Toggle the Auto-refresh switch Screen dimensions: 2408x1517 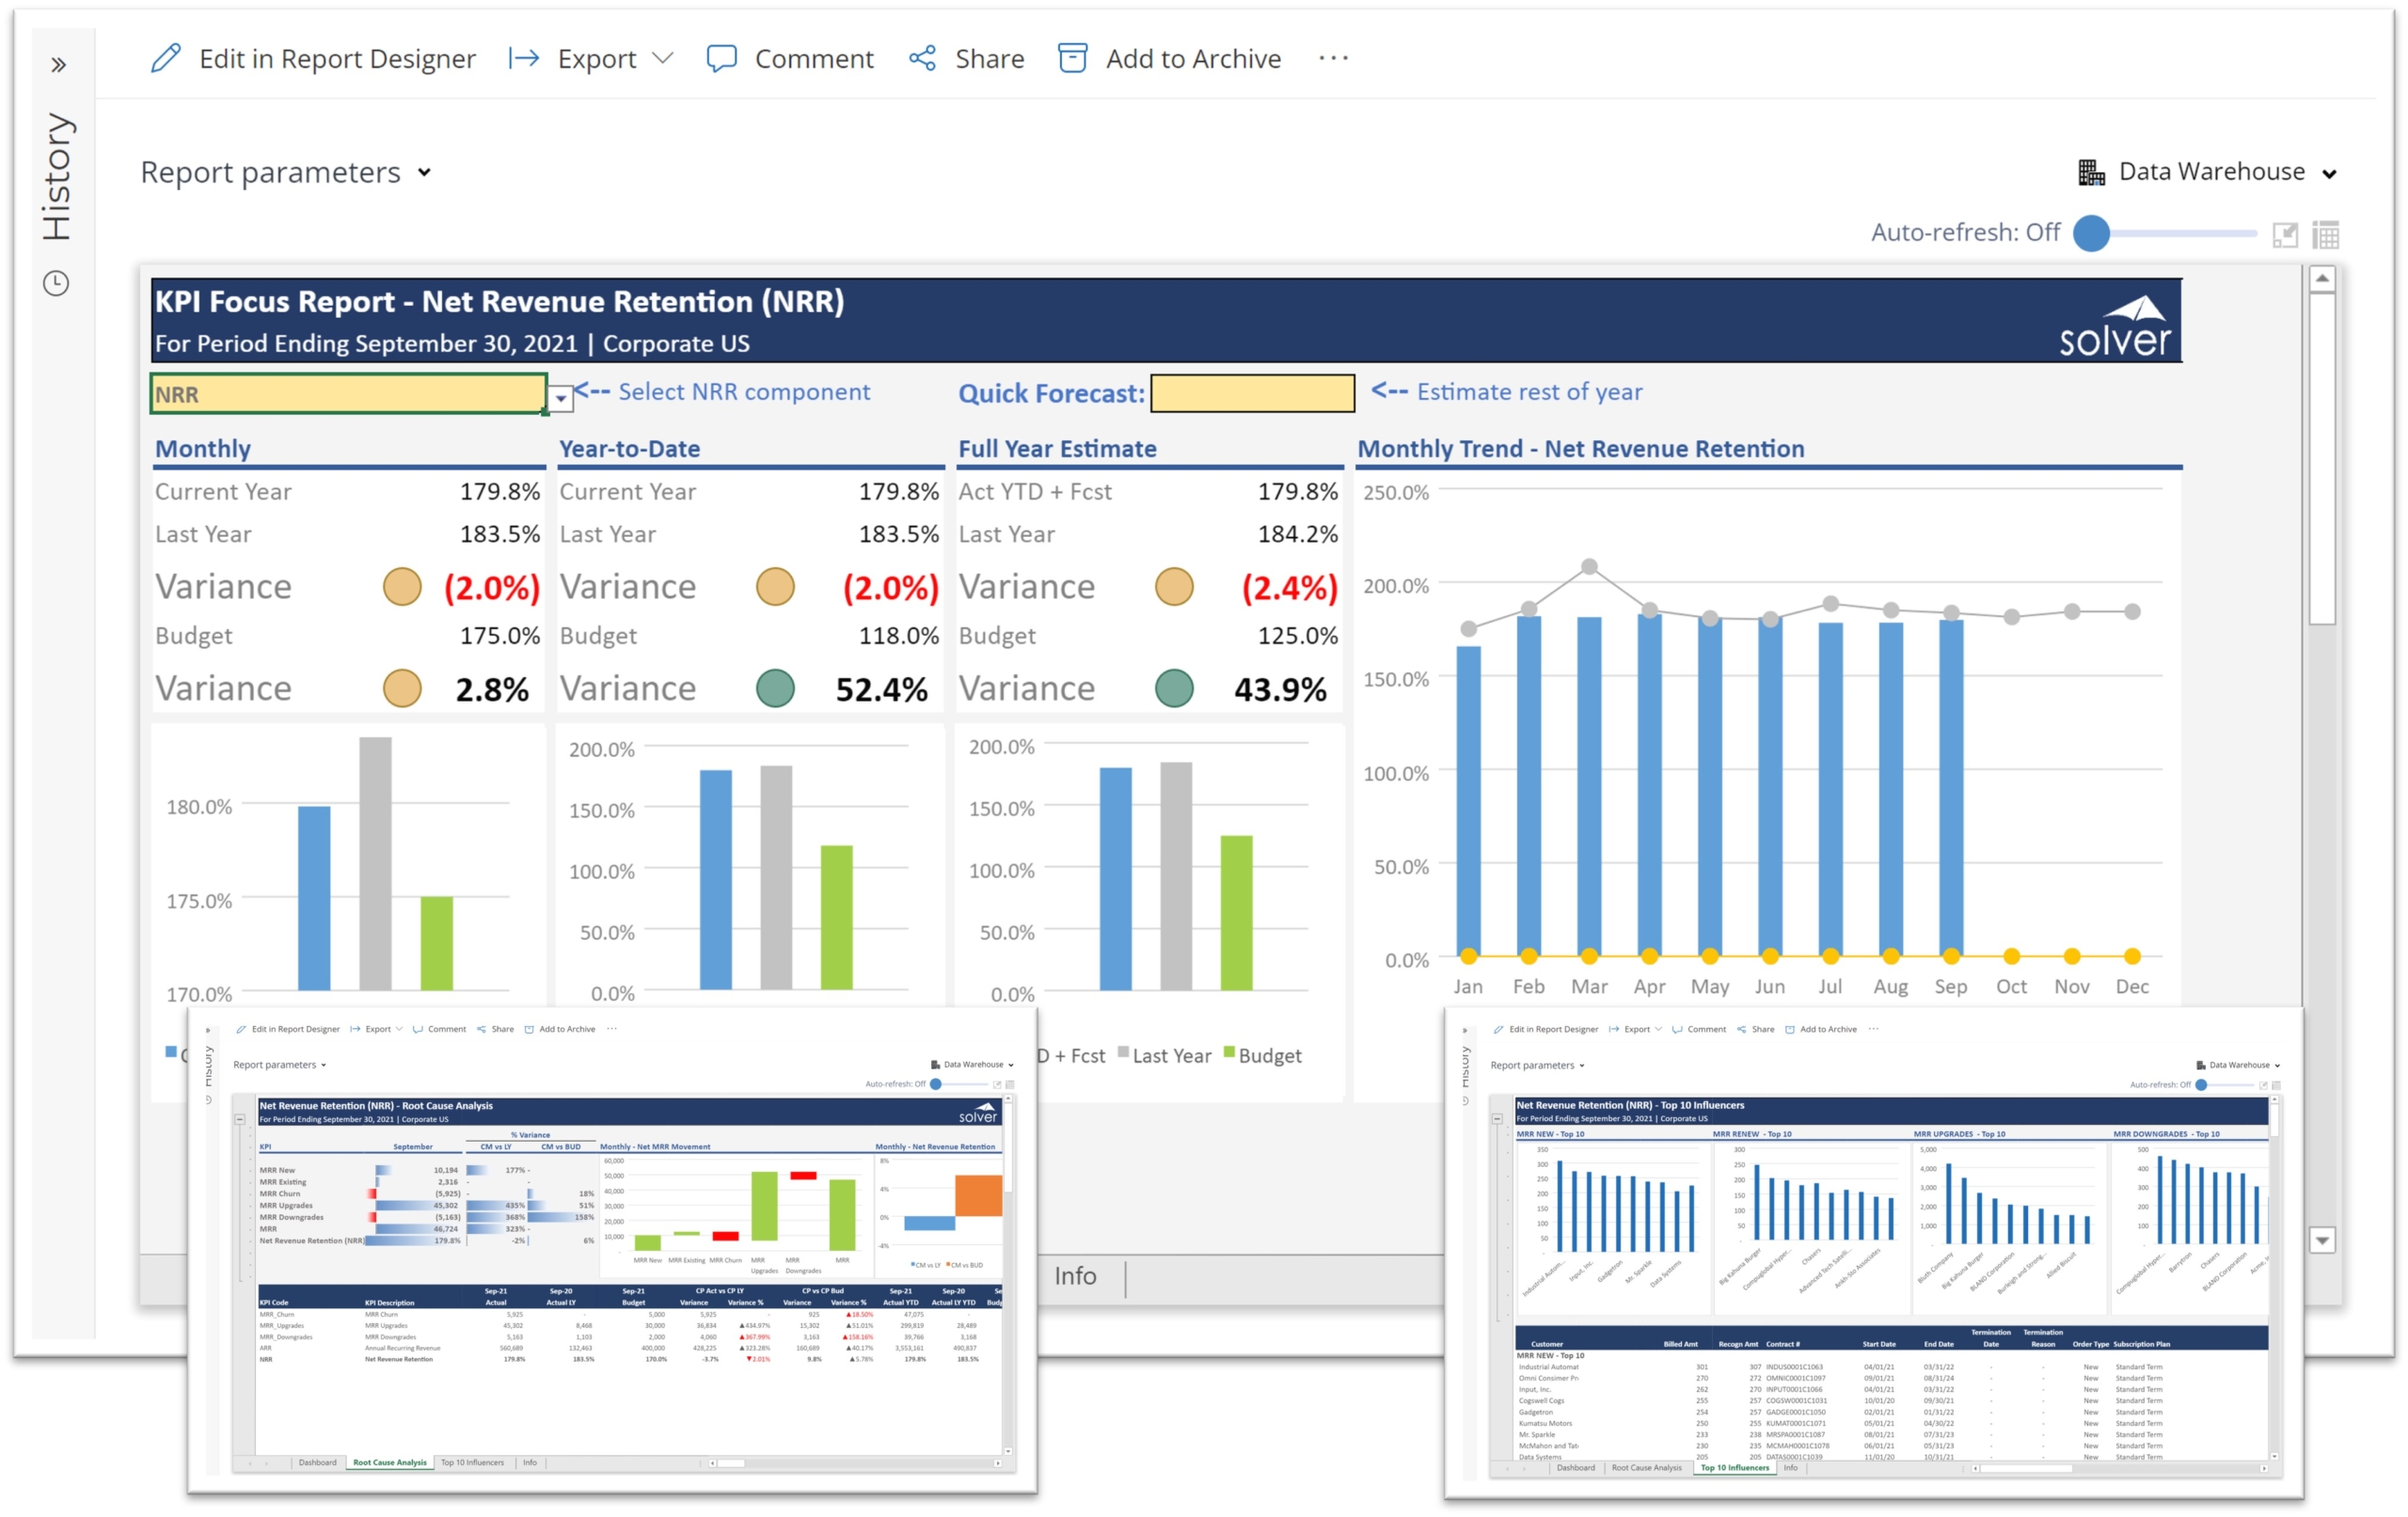2092,233
